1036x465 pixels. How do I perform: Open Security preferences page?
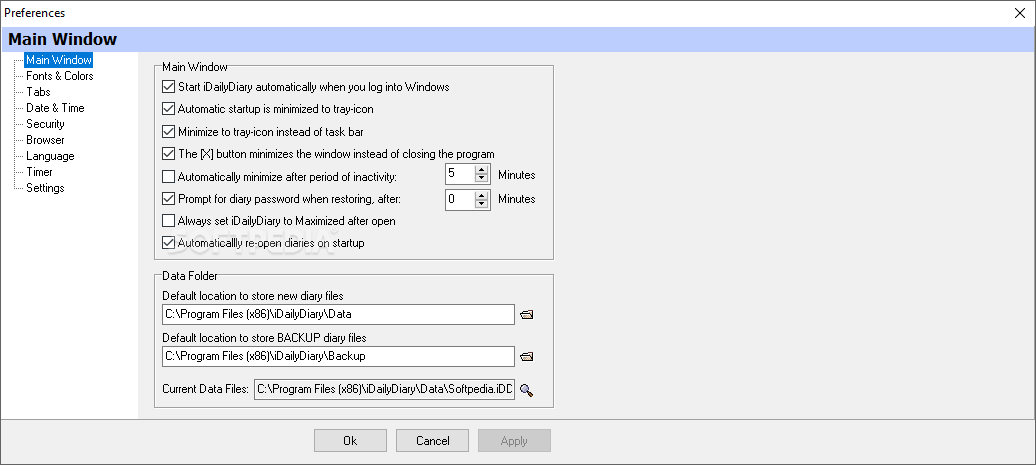click(45, 124)
